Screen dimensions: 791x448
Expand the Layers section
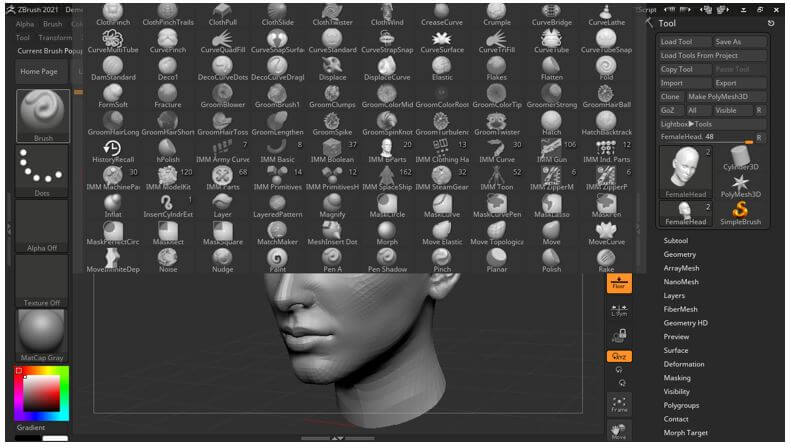pos(674,295)
